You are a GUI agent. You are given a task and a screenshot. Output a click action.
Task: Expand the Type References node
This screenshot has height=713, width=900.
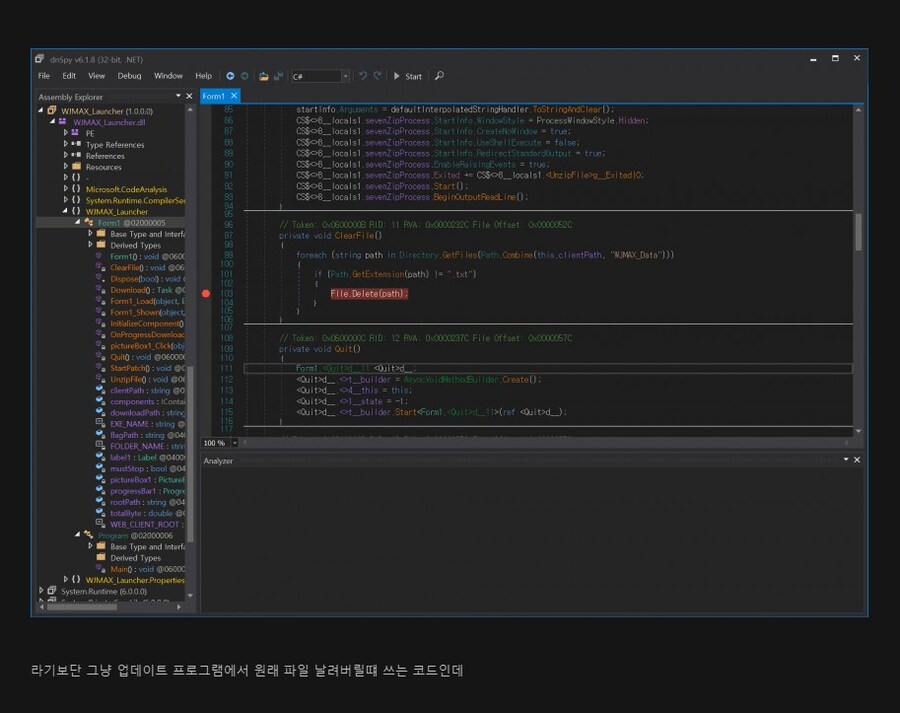click(x=65, y=144)
